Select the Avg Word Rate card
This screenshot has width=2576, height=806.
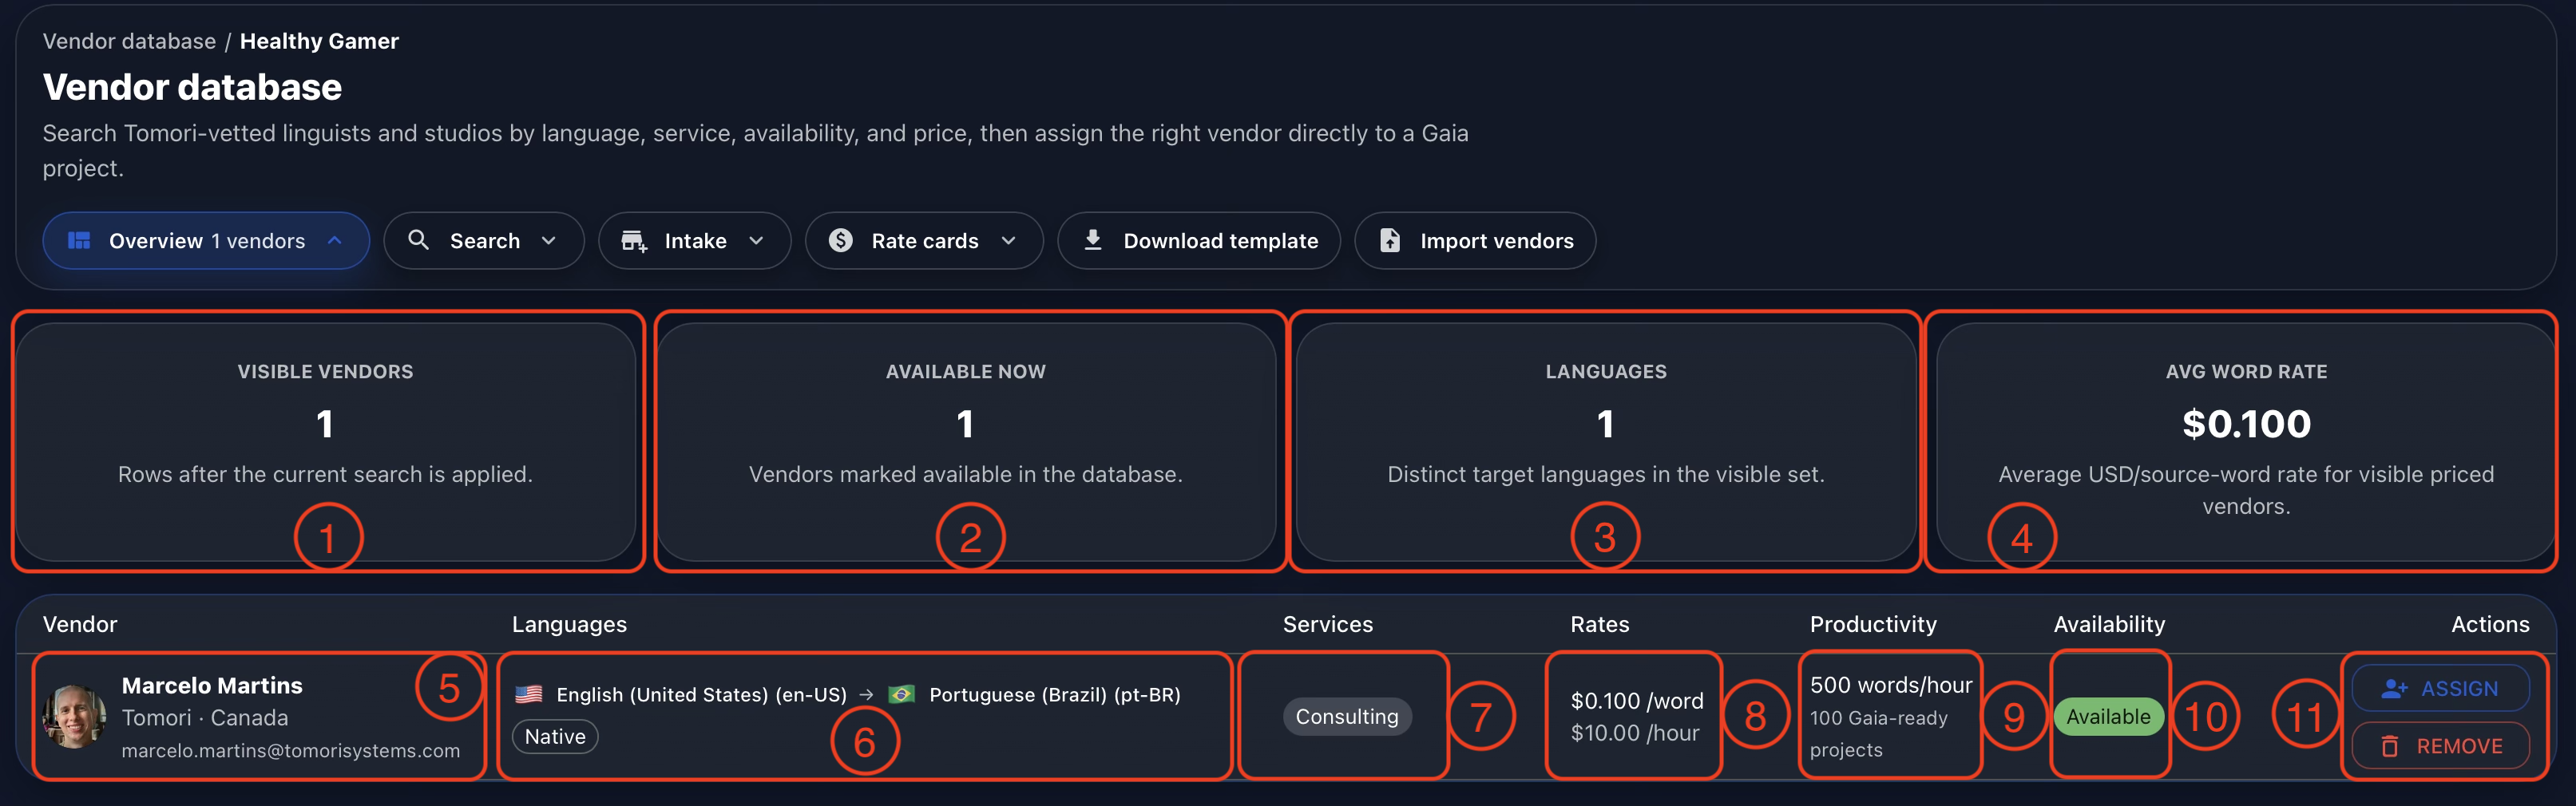click(x=2246, y=441)
